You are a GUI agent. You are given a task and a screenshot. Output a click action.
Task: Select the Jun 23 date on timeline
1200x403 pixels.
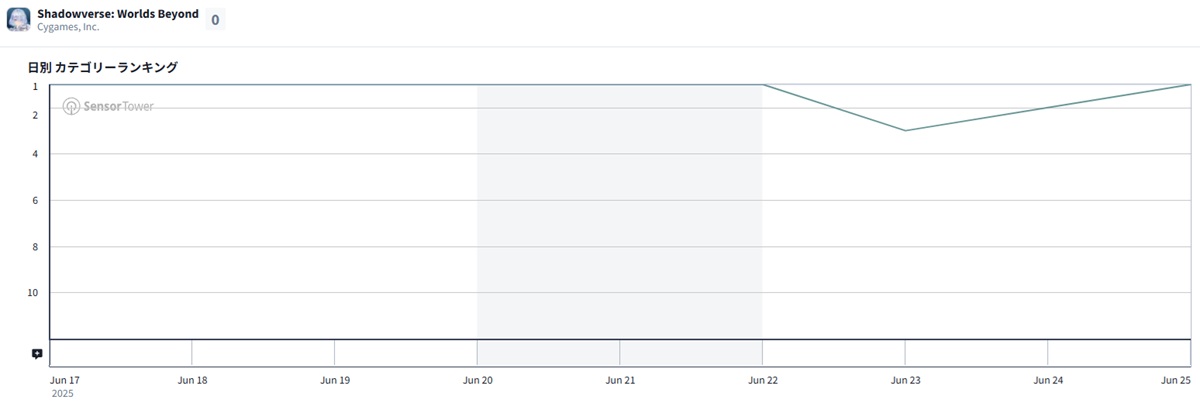[x=905, y=380]
